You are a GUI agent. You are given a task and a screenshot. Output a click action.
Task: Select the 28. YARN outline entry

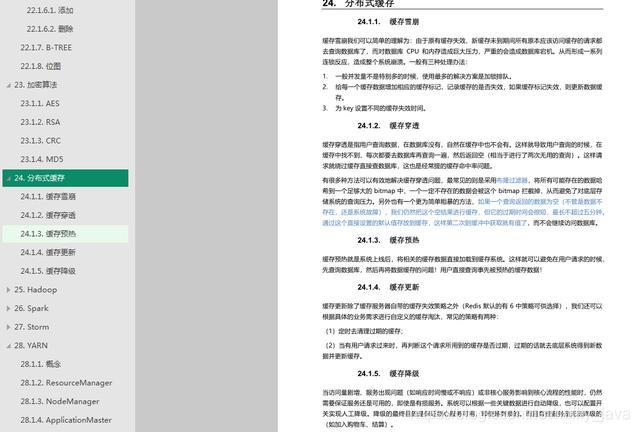31,345
